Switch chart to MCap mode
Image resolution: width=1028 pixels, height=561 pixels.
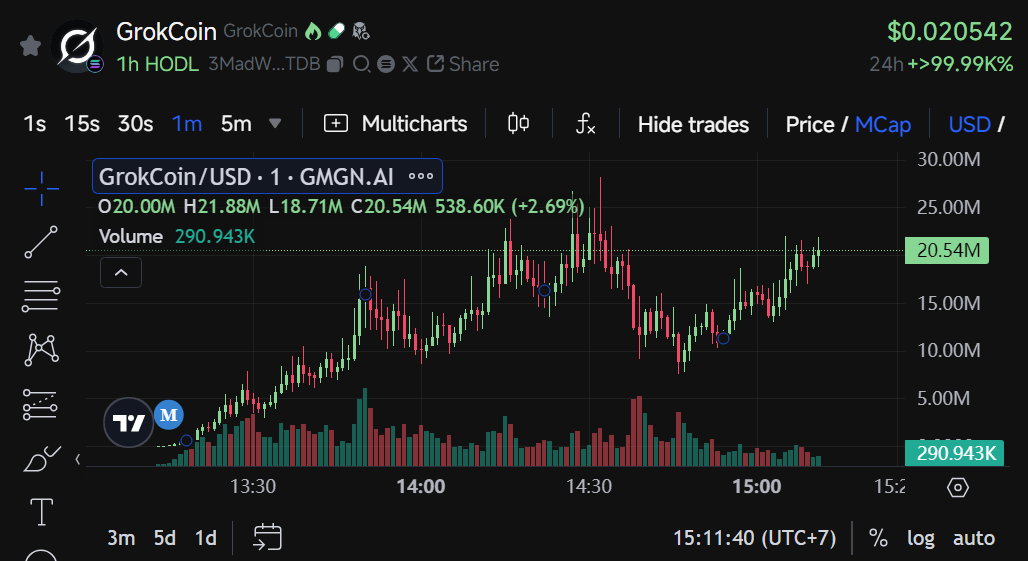click(882, 125)
